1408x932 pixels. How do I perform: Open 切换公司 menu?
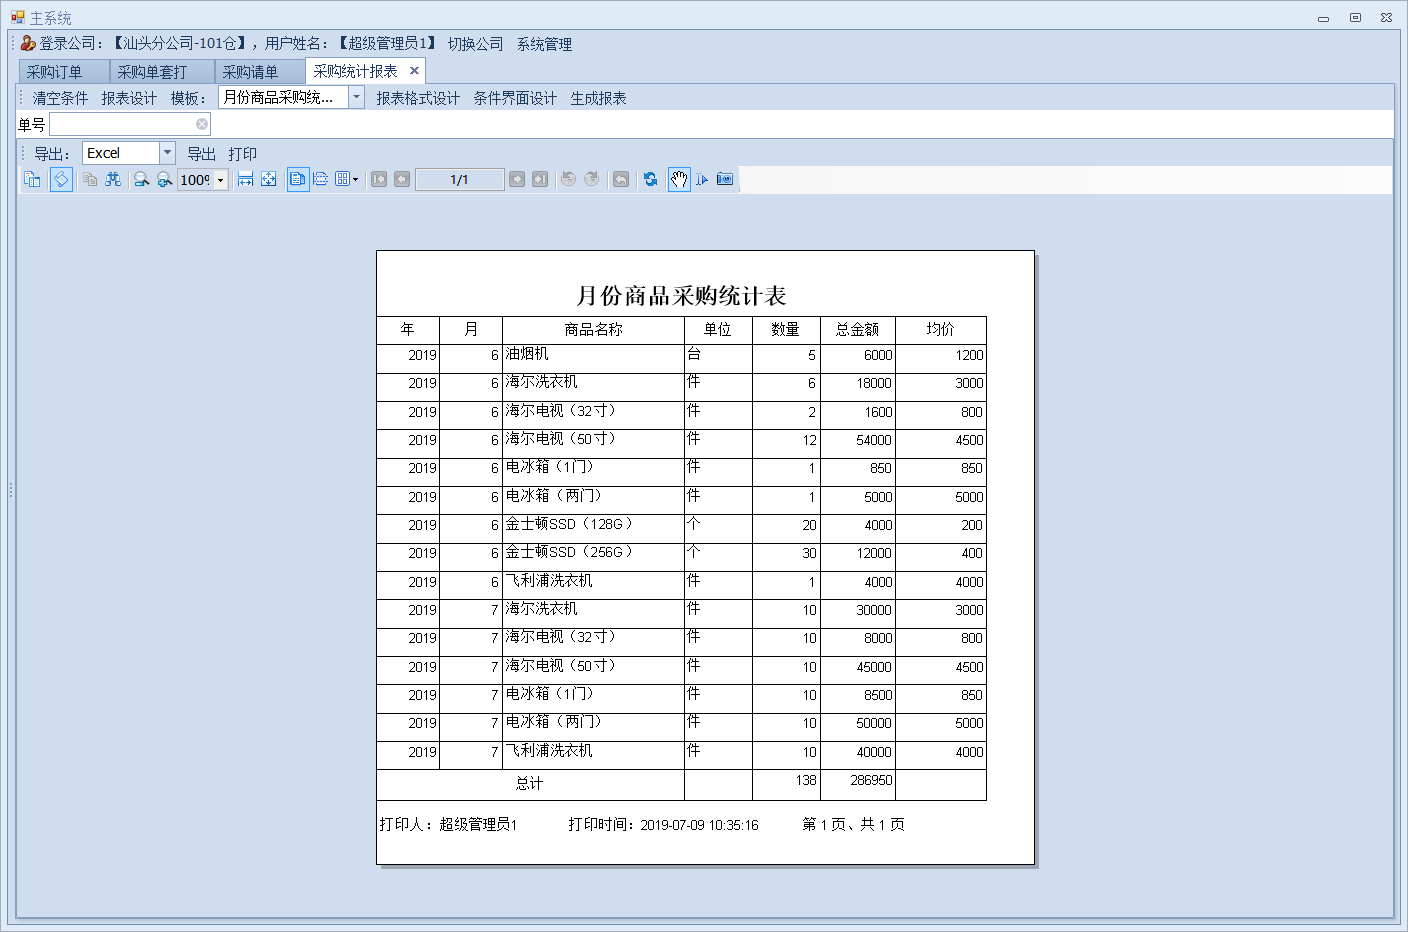pos(475,44)
